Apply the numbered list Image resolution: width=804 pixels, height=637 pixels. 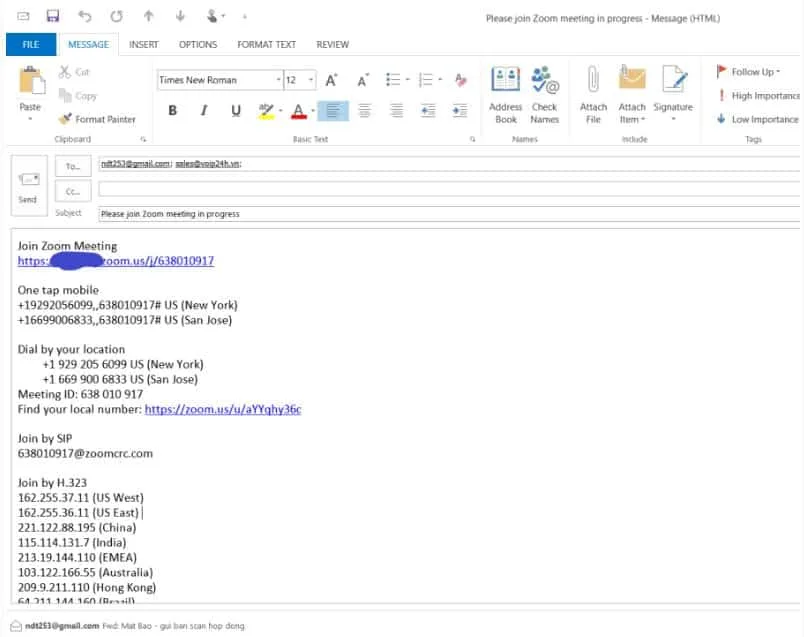pos(426,79)
